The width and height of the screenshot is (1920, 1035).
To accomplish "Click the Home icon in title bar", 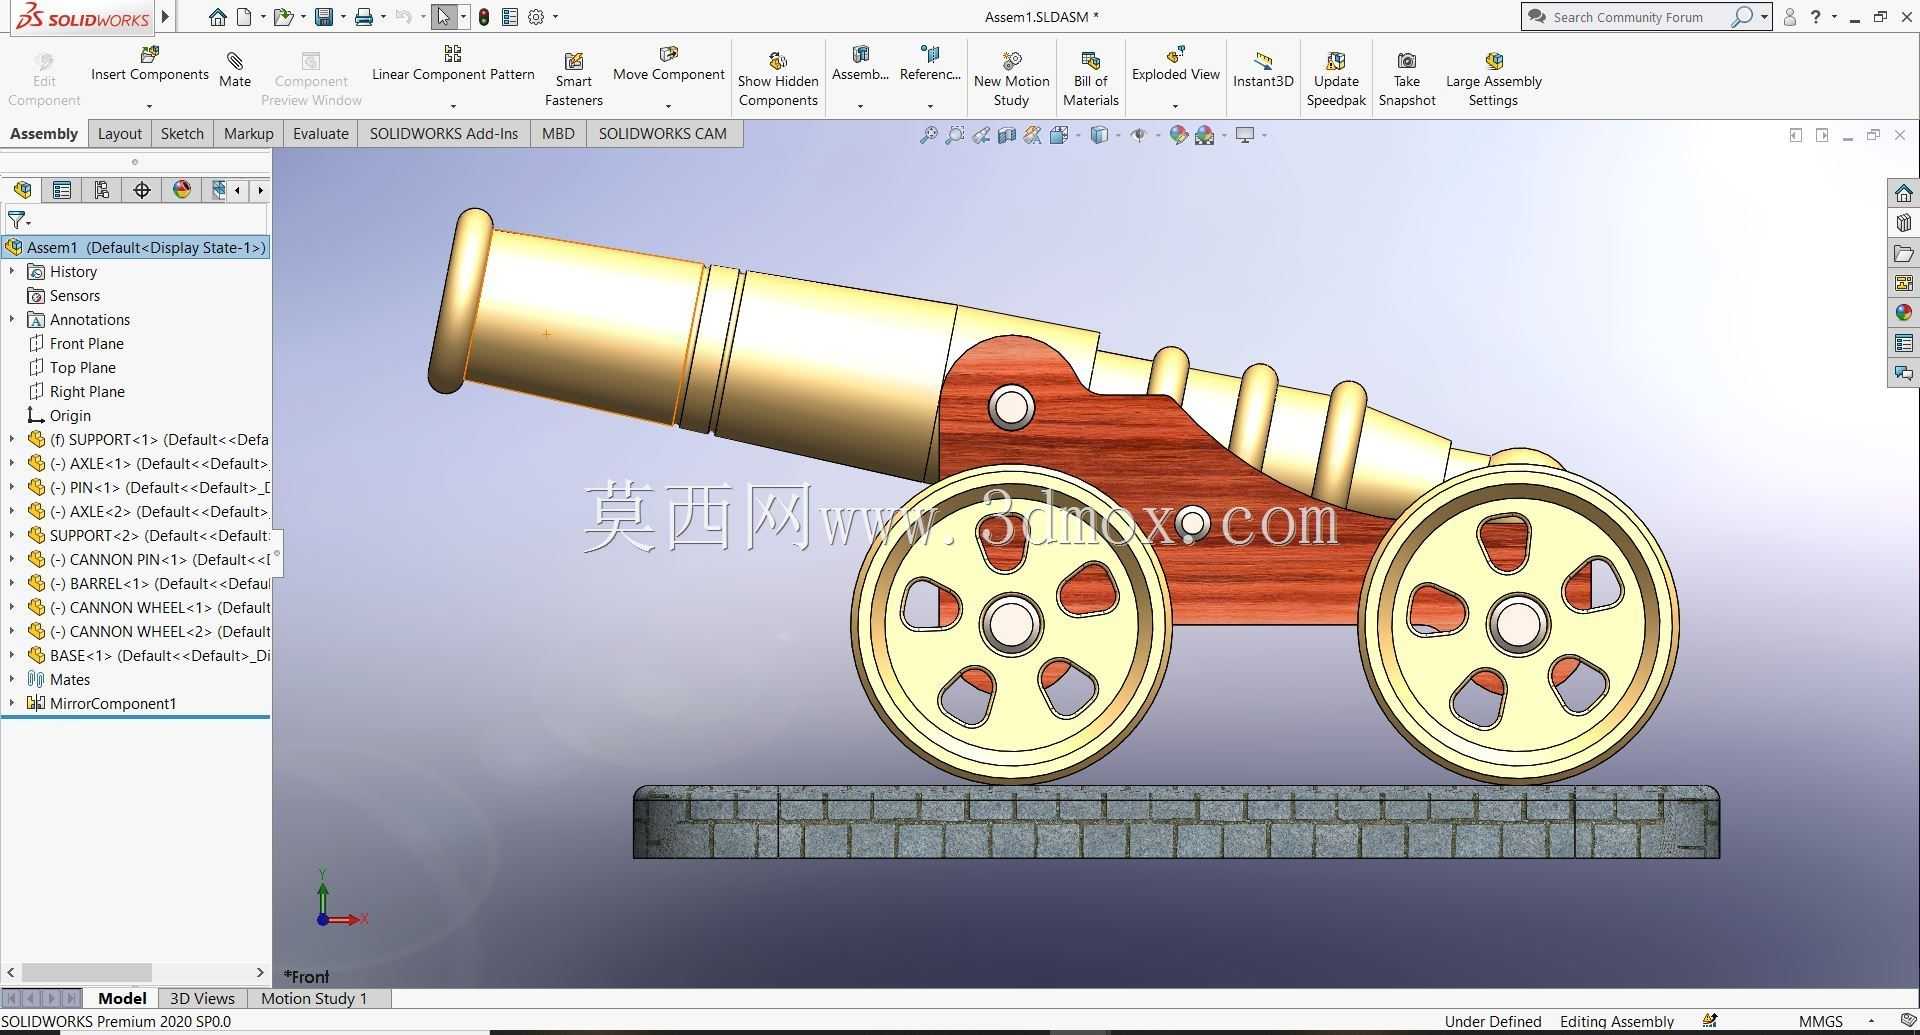I will coord(217,17).
